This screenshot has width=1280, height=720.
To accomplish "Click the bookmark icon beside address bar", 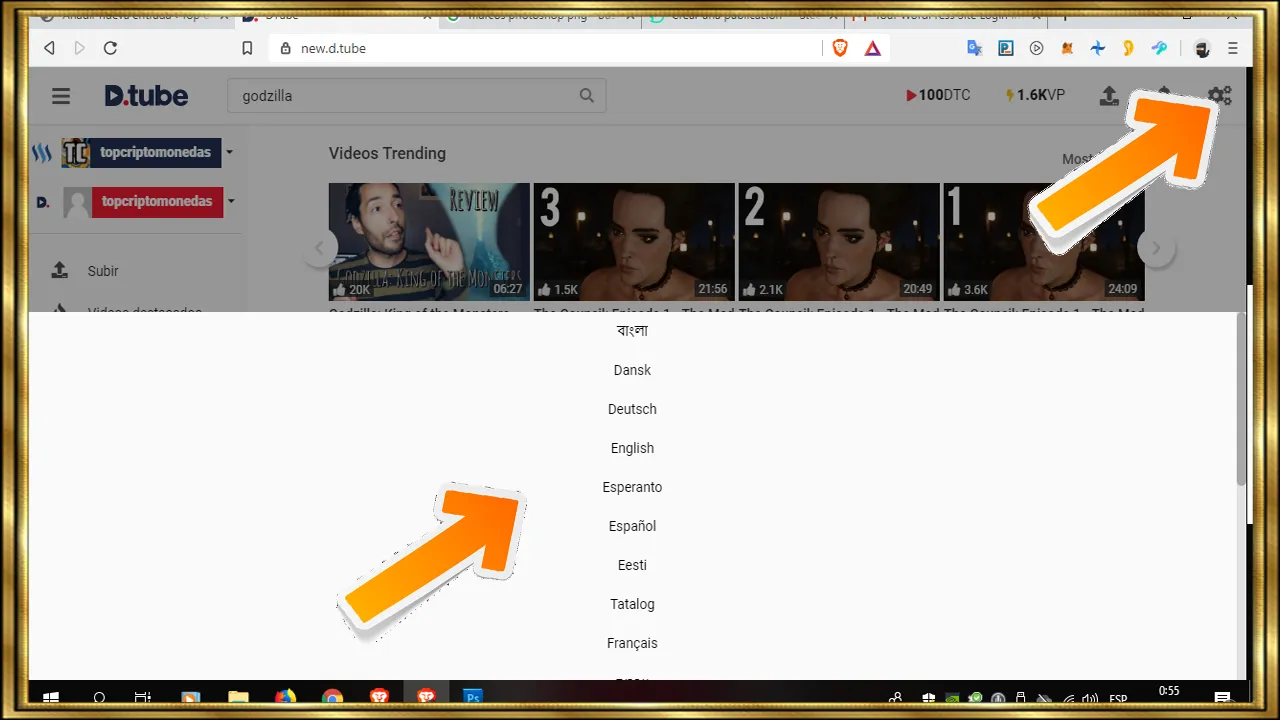I will pos(247,48).
